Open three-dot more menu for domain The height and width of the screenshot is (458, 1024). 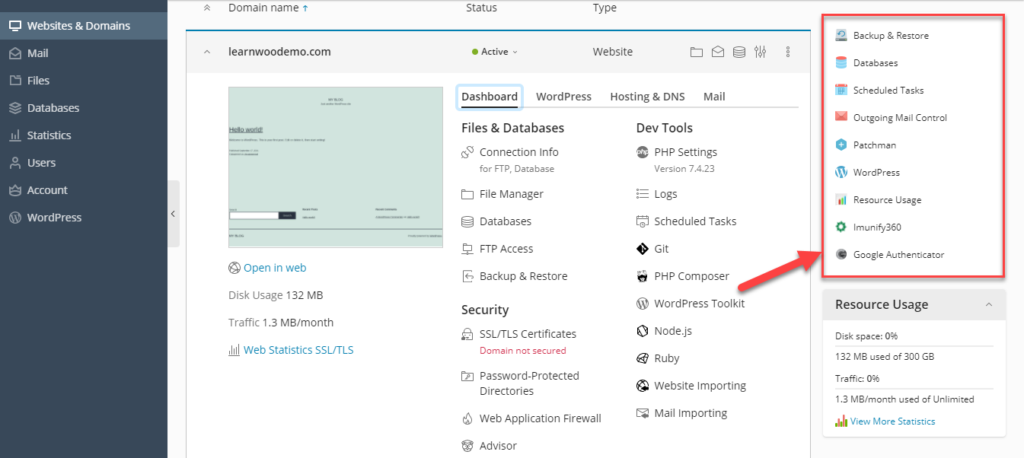tap(788, 52)
